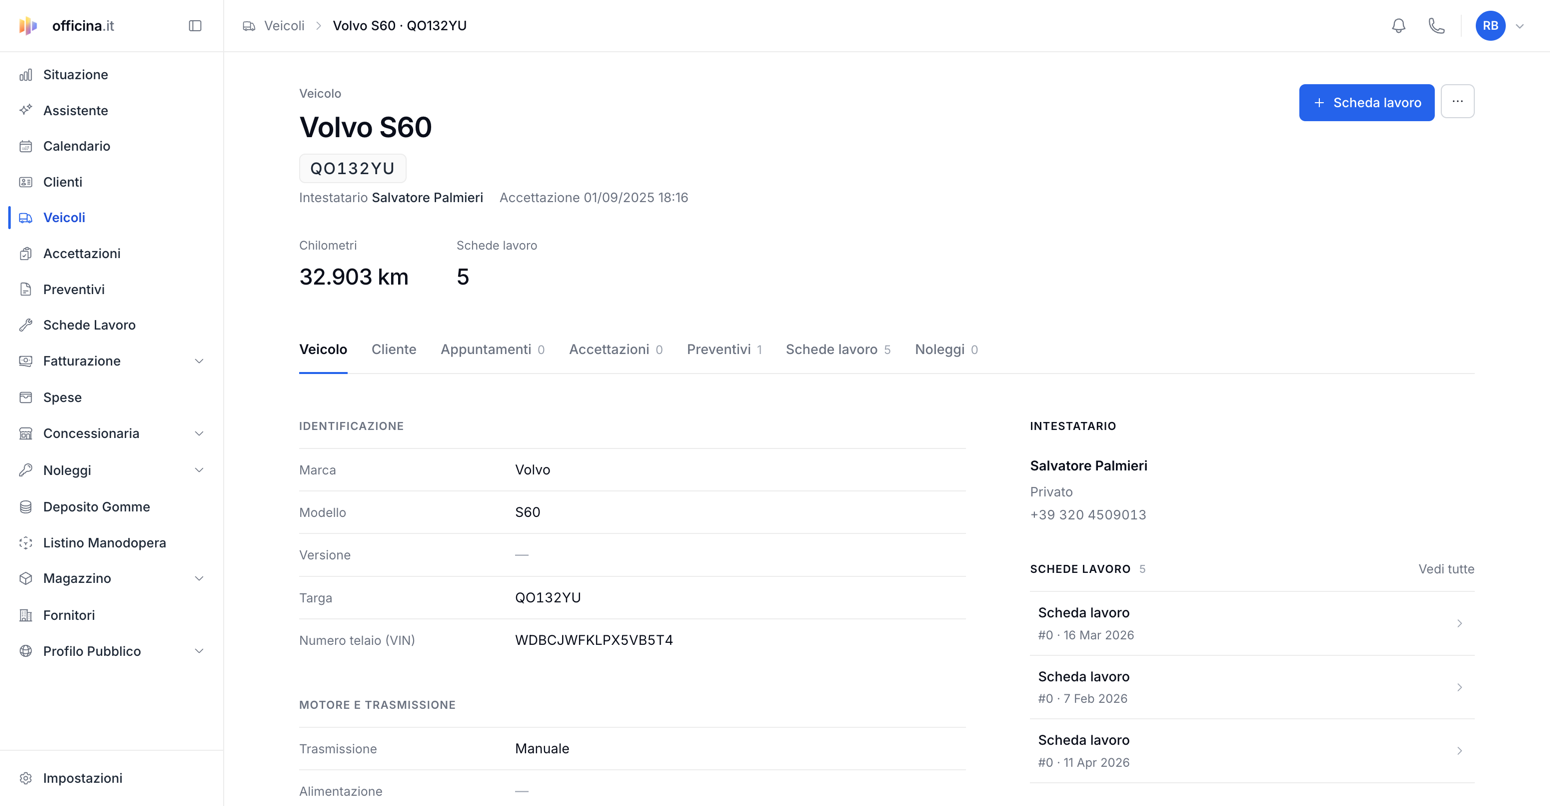
Task: Click the Fornitori building icon
Action: point(26,615)
